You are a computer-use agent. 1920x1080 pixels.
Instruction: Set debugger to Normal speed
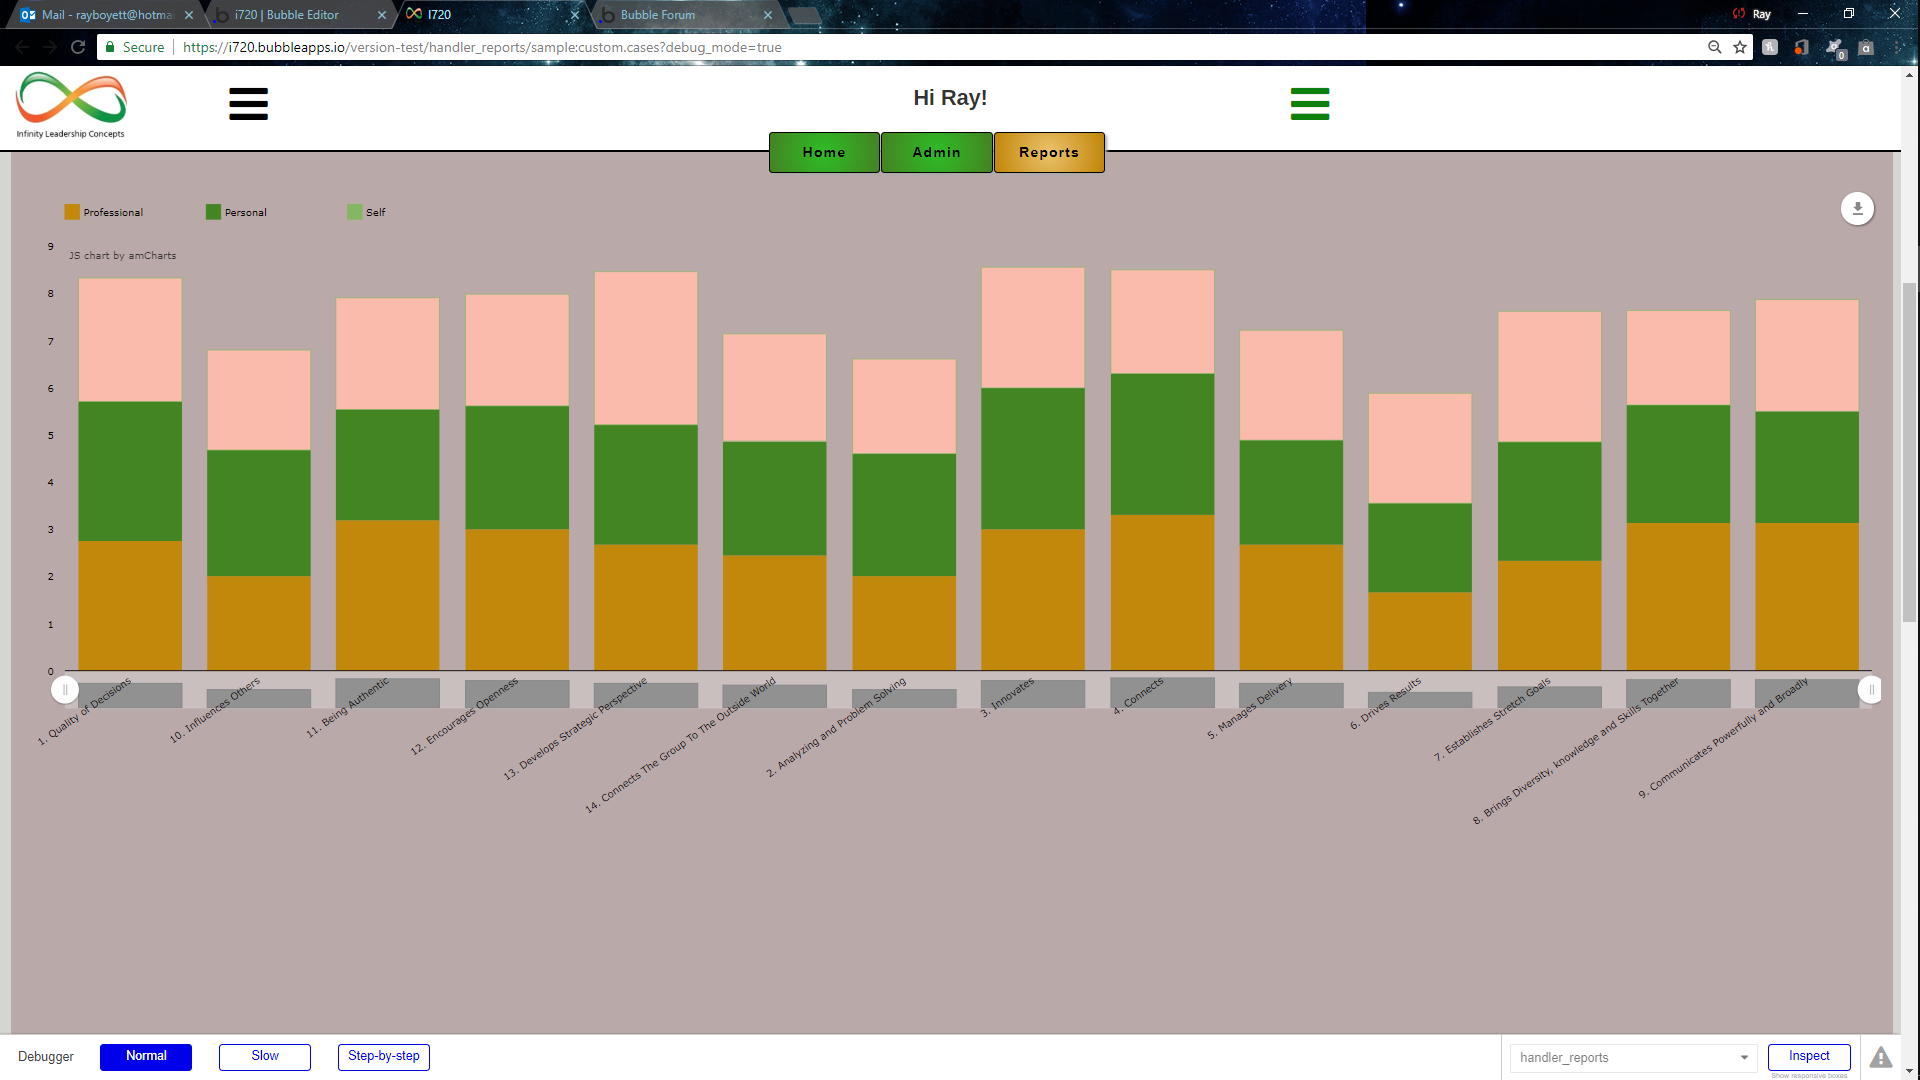coord(146,1057)
